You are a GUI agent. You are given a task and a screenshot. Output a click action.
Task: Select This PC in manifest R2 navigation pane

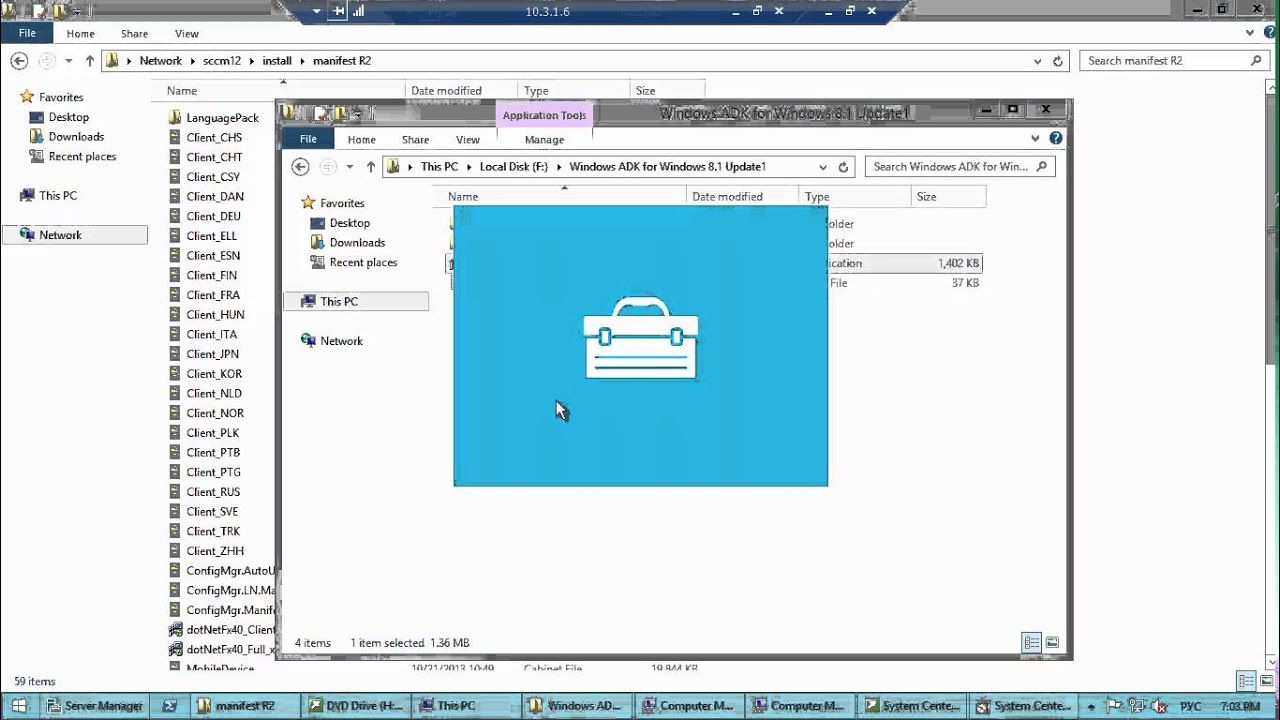pyautogui.click(x=58, y=196)
